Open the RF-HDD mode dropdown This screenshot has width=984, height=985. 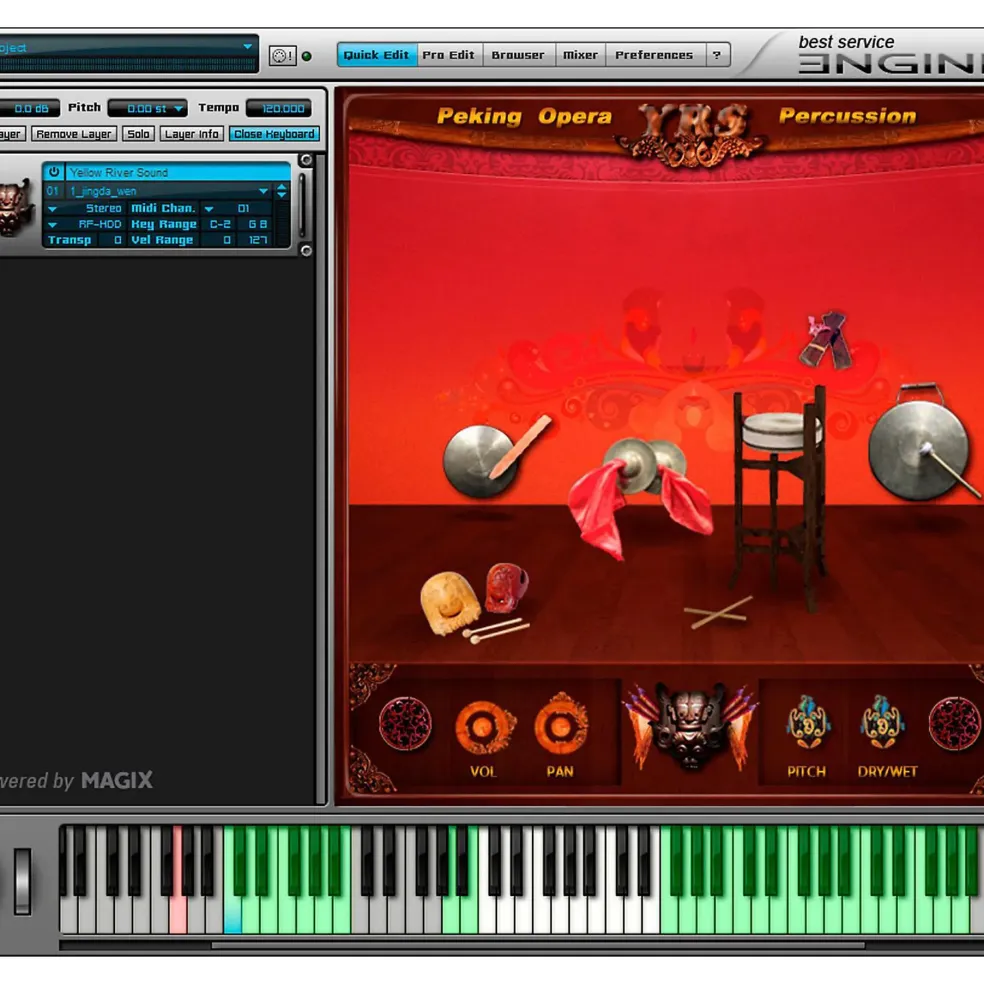53,224
